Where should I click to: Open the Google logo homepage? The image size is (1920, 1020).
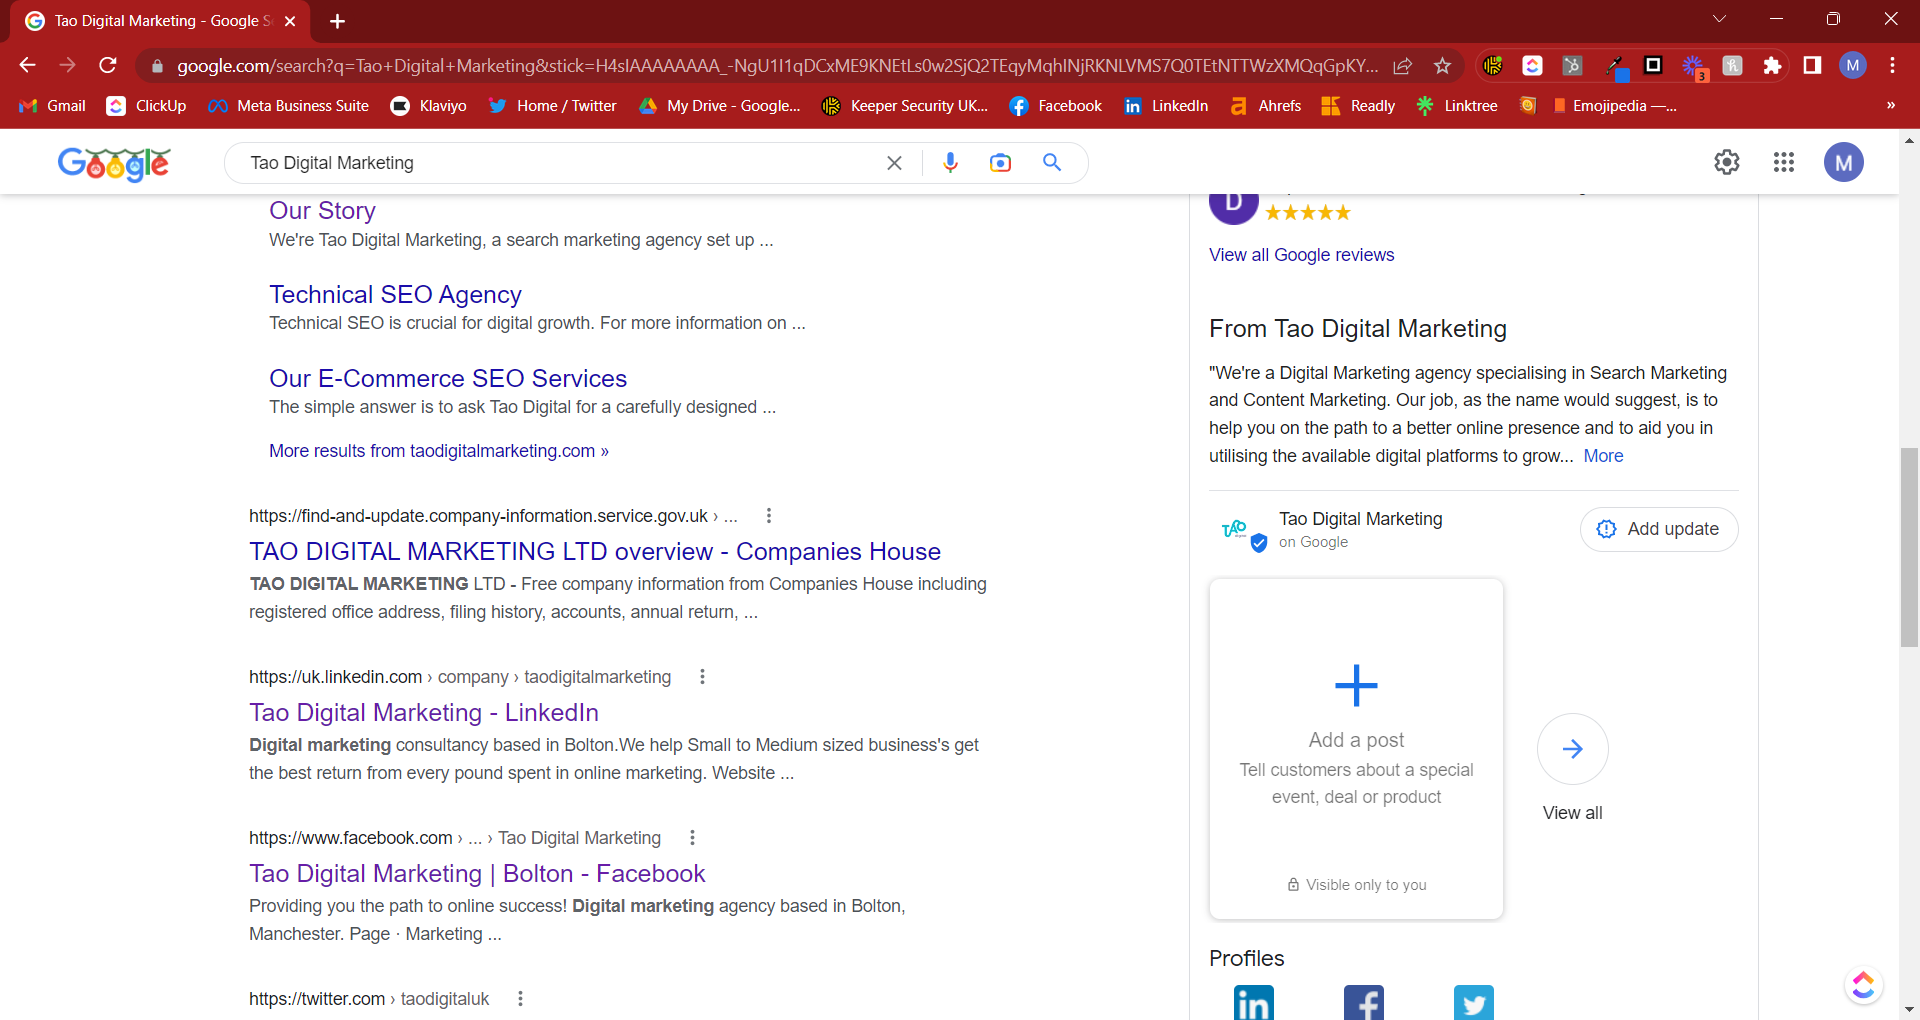114,163
